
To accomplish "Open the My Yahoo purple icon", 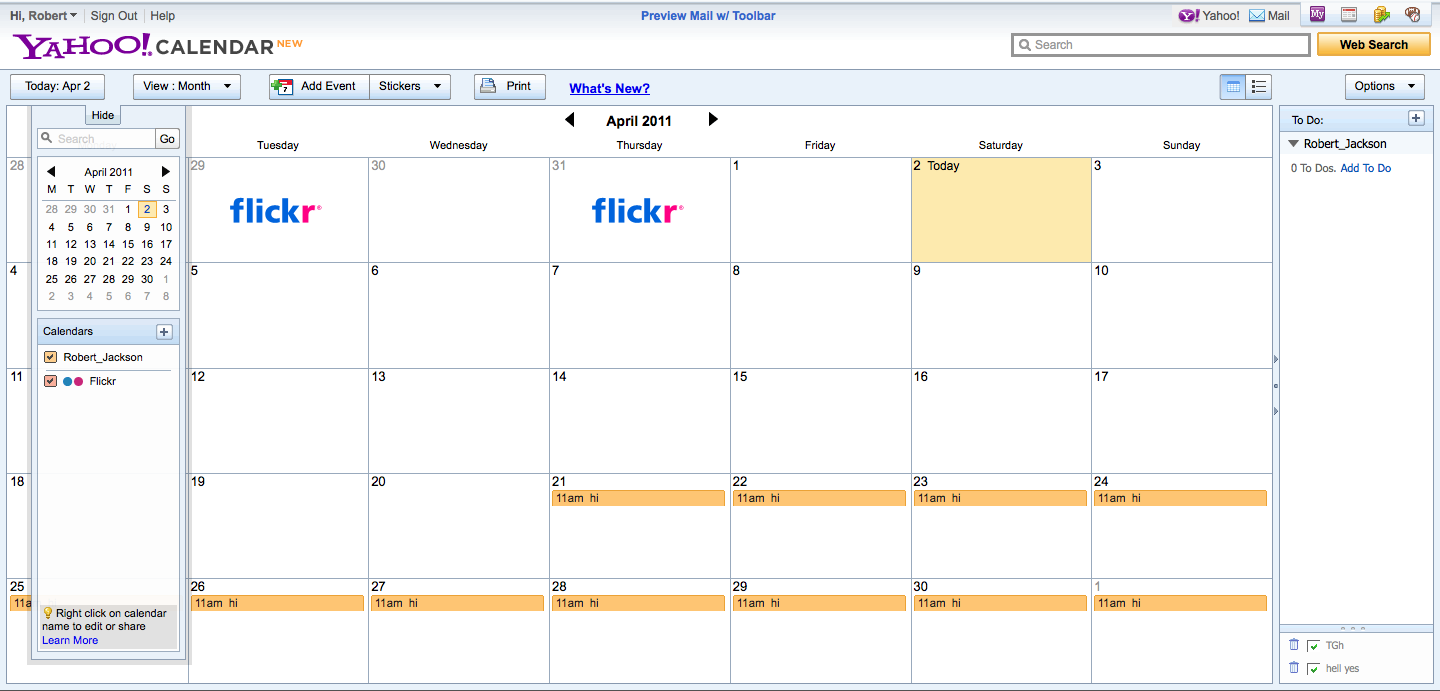I will pos(1318,14).
